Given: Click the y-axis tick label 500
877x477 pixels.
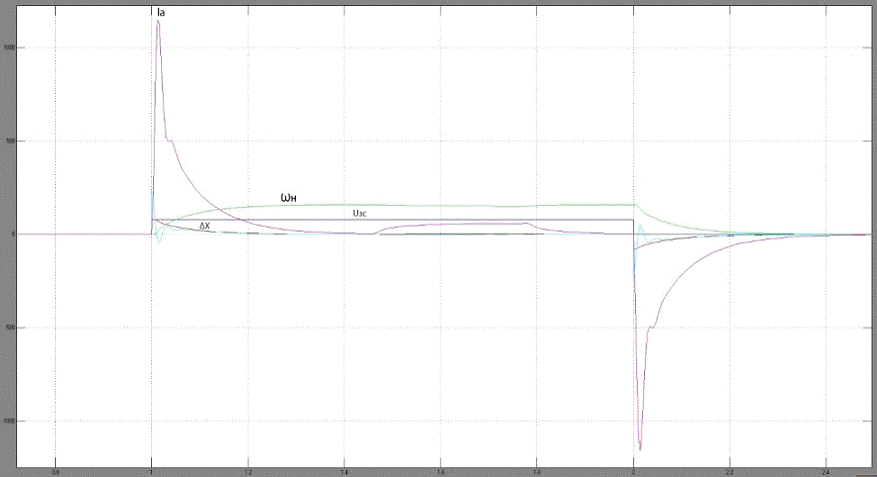Looking at the screenshot, I should click(x=8, y=141).
